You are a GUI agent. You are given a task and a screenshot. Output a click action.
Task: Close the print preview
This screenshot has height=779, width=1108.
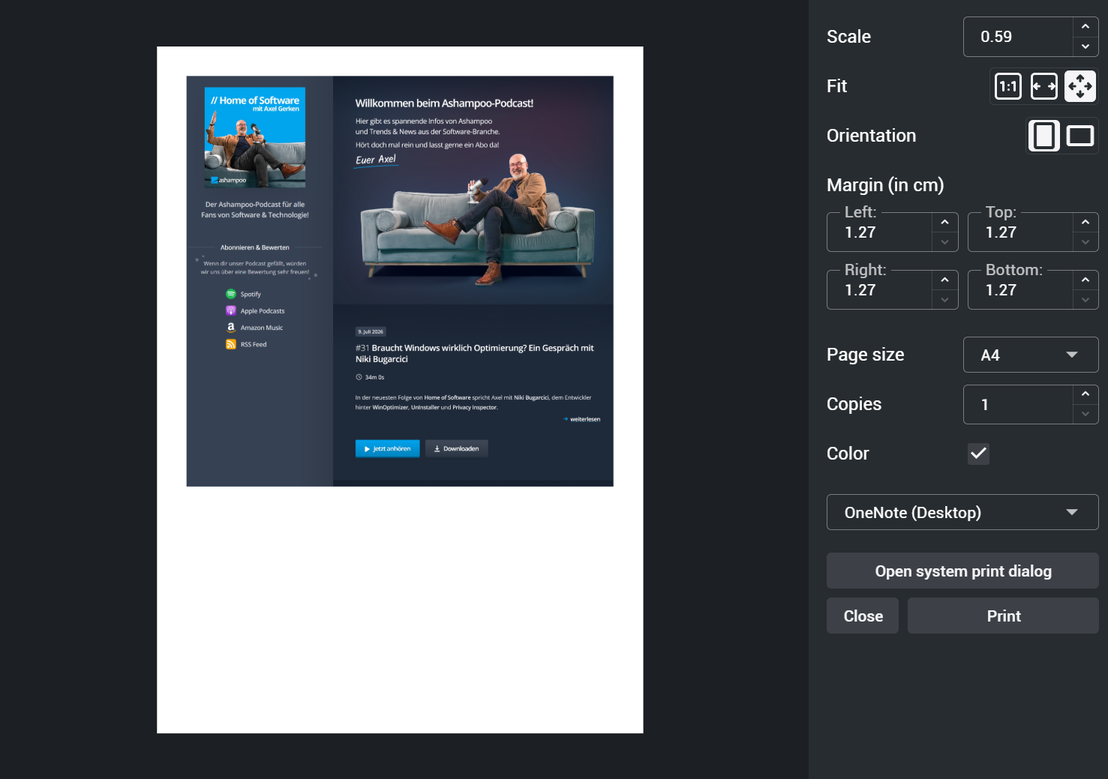tap(863, 616)
